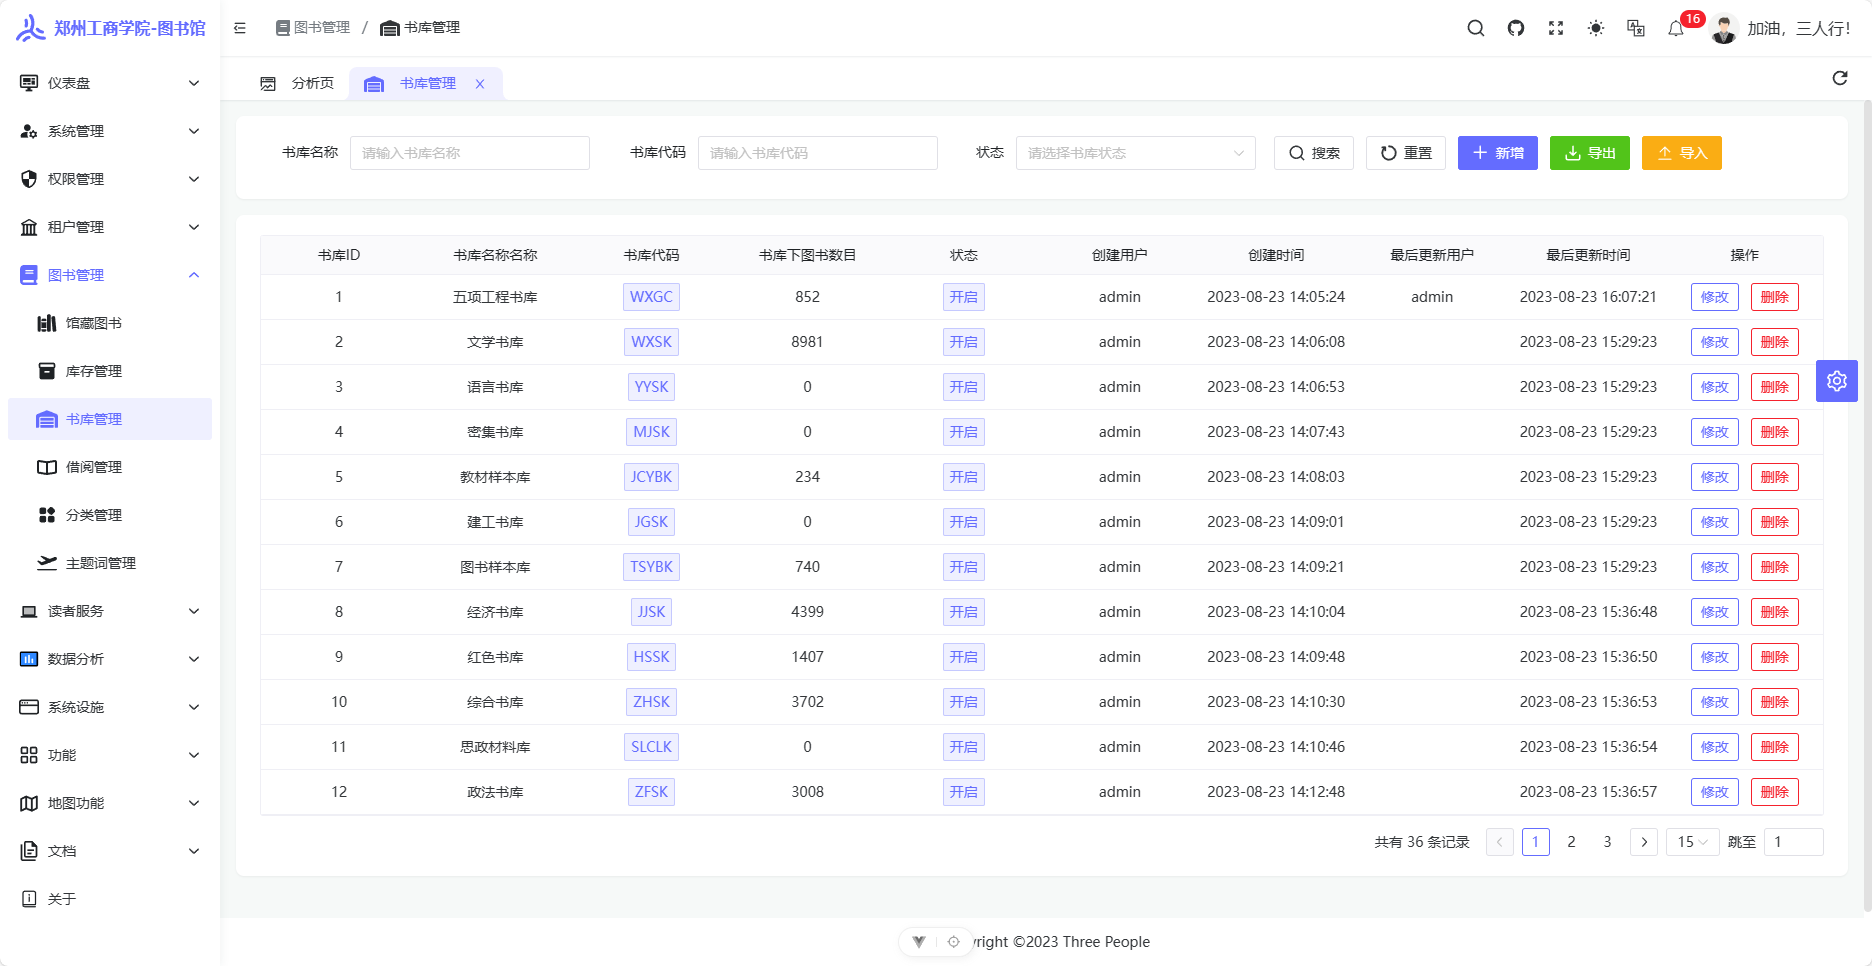Expand the 系统设施 menu
The image size is (1872, 966).
pyautogui.click(x=110, y=707)
